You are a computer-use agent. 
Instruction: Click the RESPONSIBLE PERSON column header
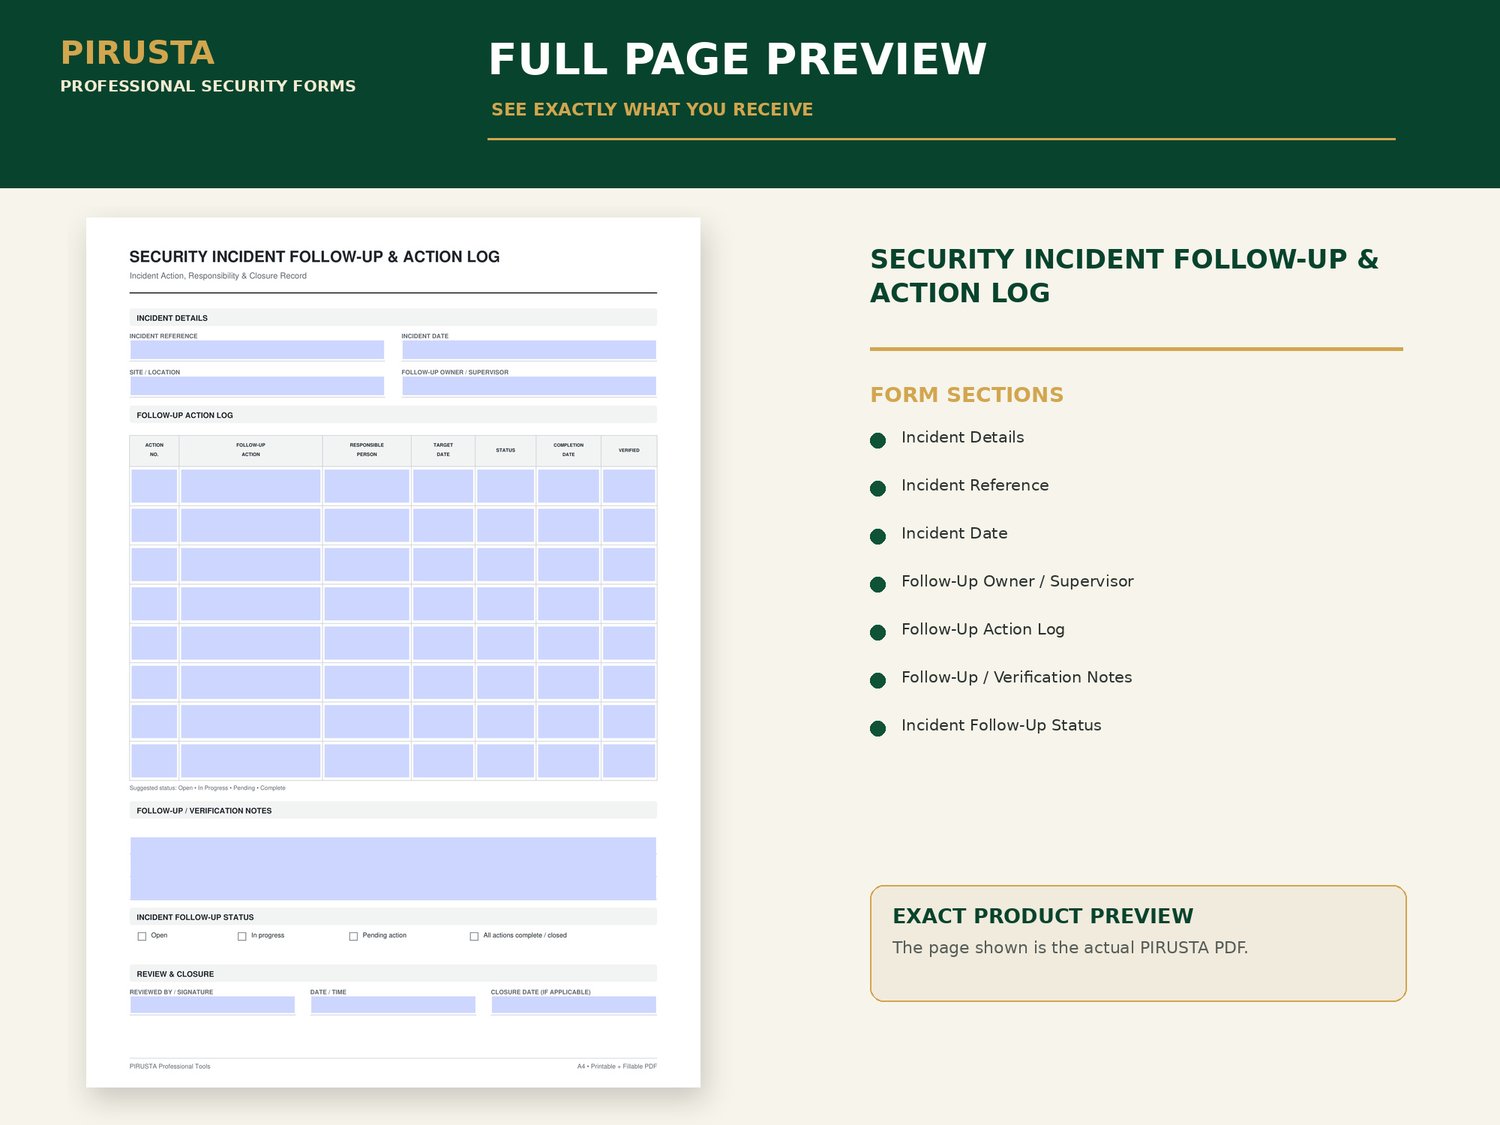pos(367,450)
